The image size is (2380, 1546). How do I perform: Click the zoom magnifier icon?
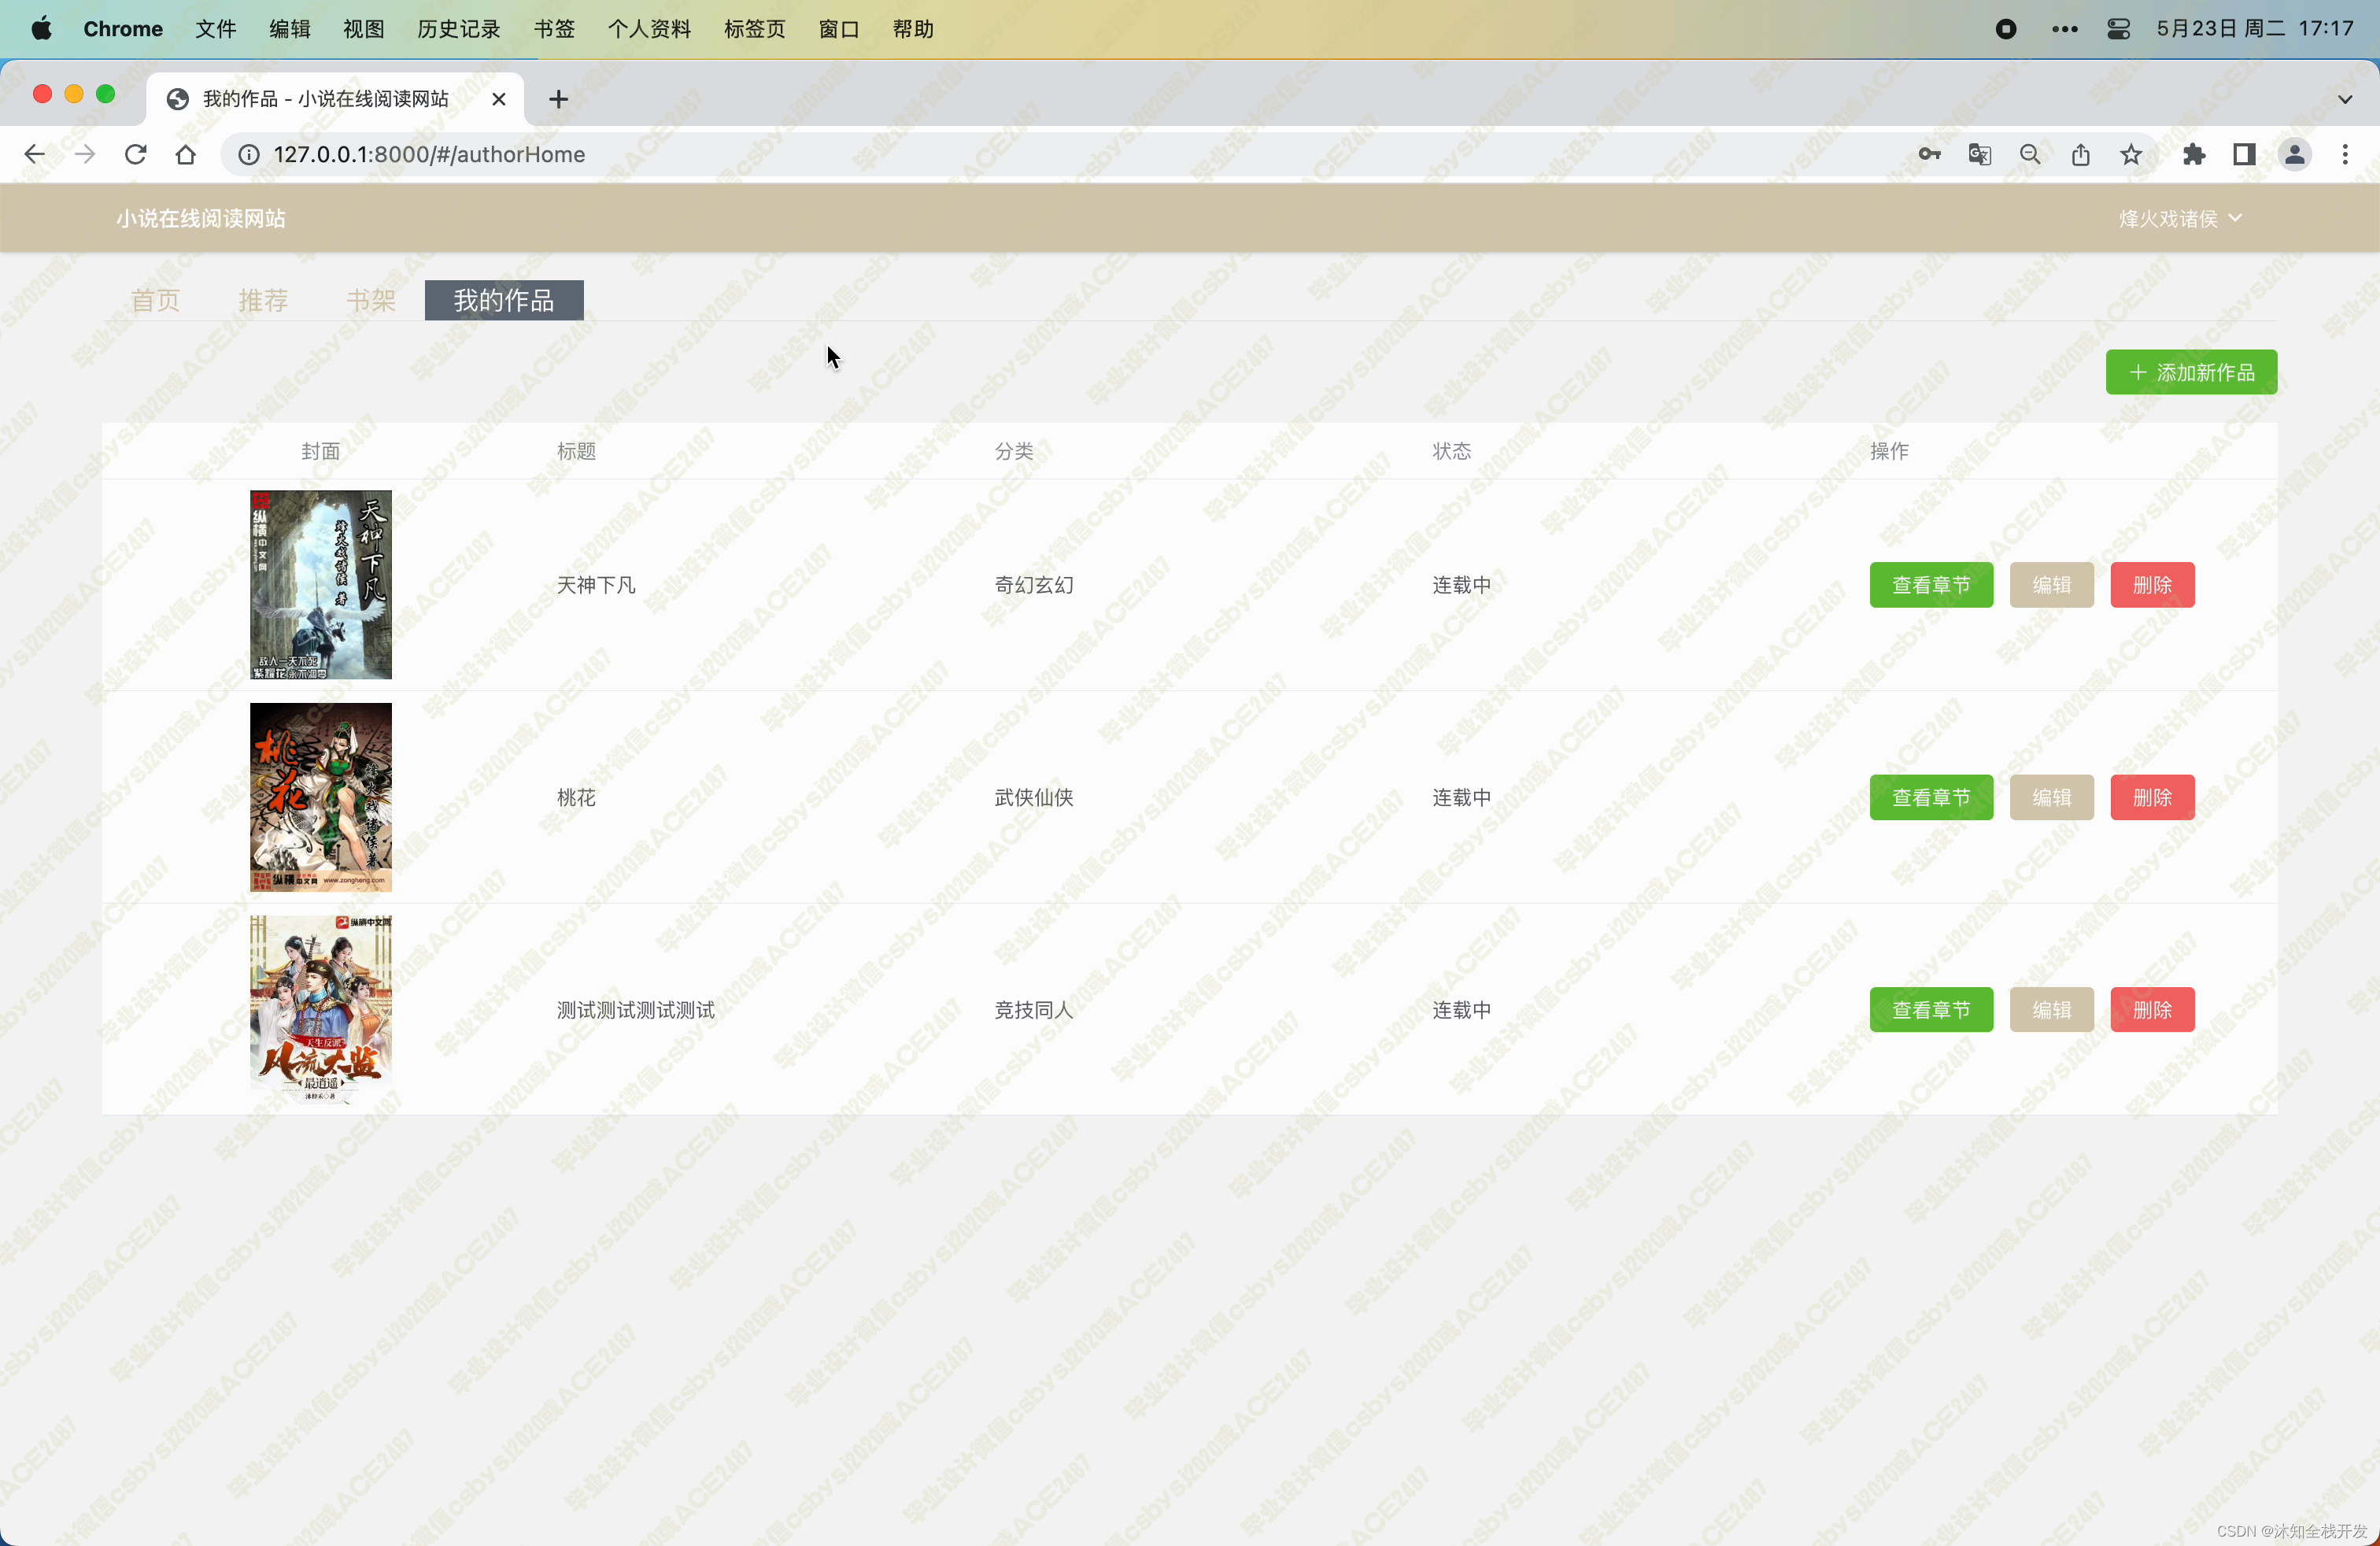(x=2030, y=154)
